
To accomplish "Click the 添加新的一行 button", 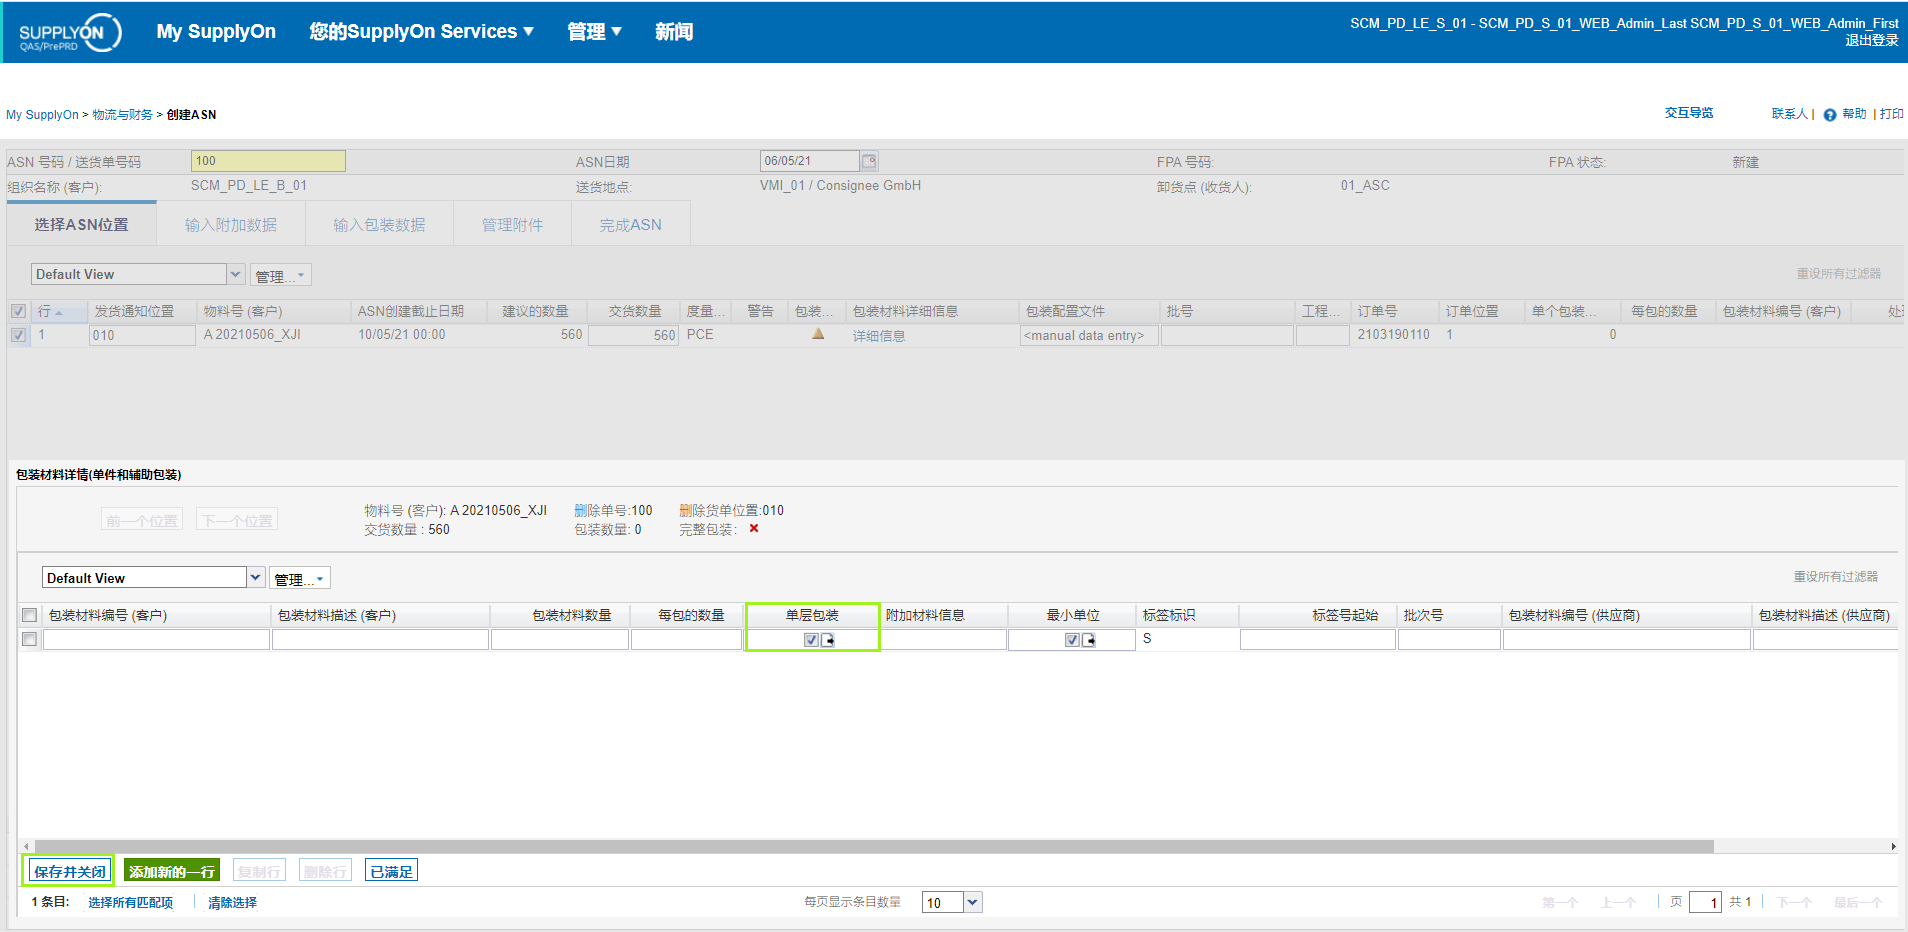I will 172,871.
